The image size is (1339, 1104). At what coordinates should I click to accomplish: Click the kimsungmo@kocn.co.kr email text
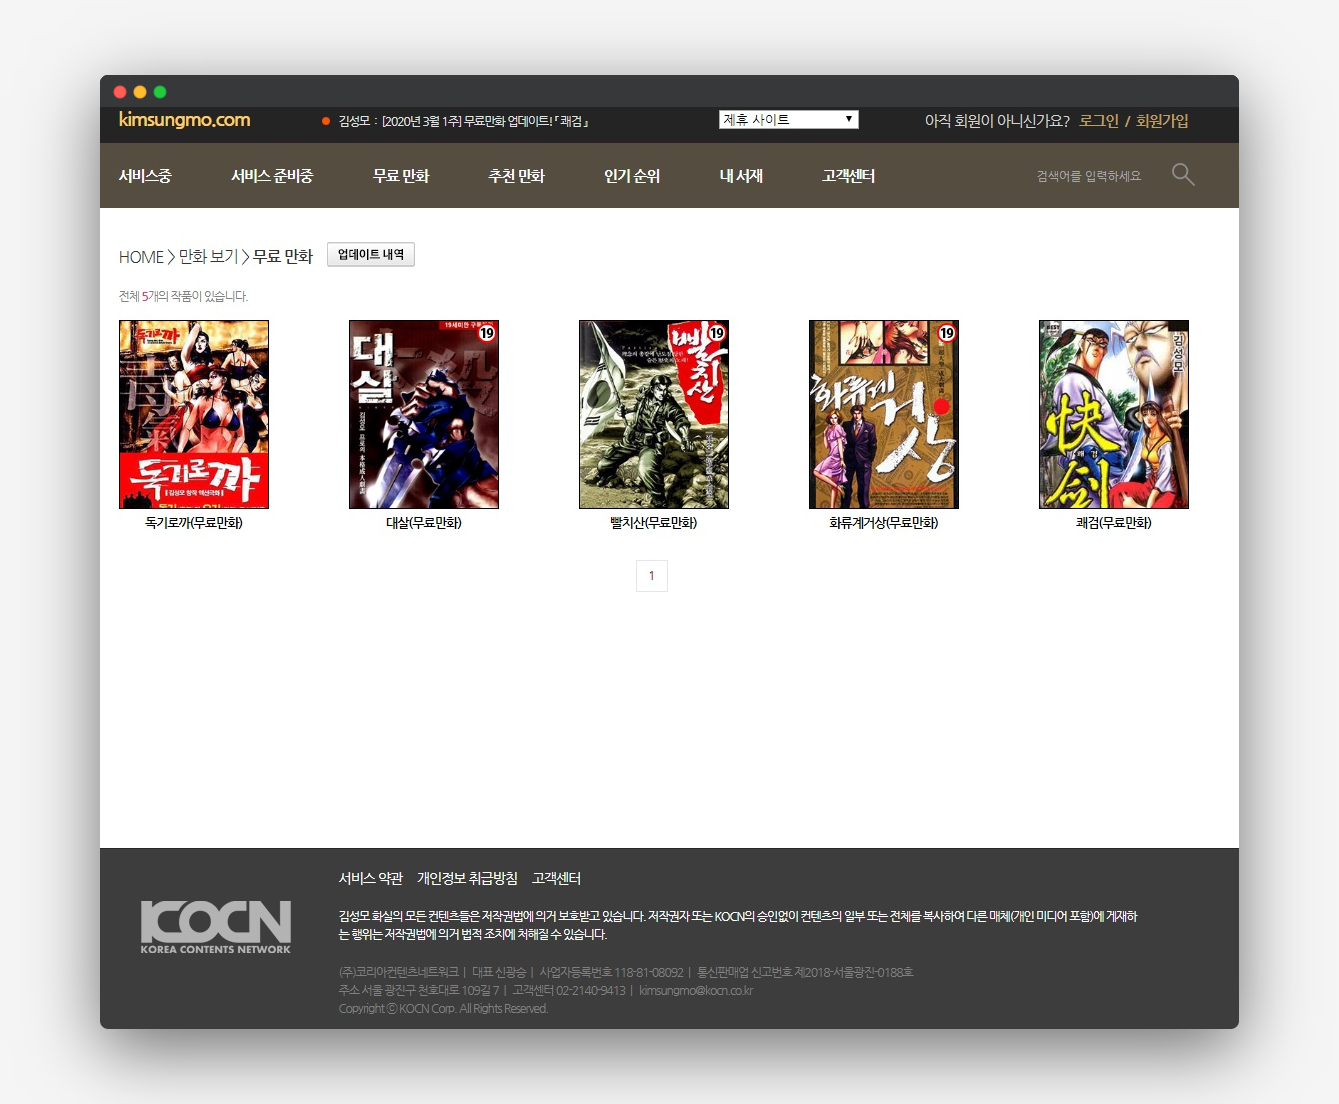tap(696, 990)
